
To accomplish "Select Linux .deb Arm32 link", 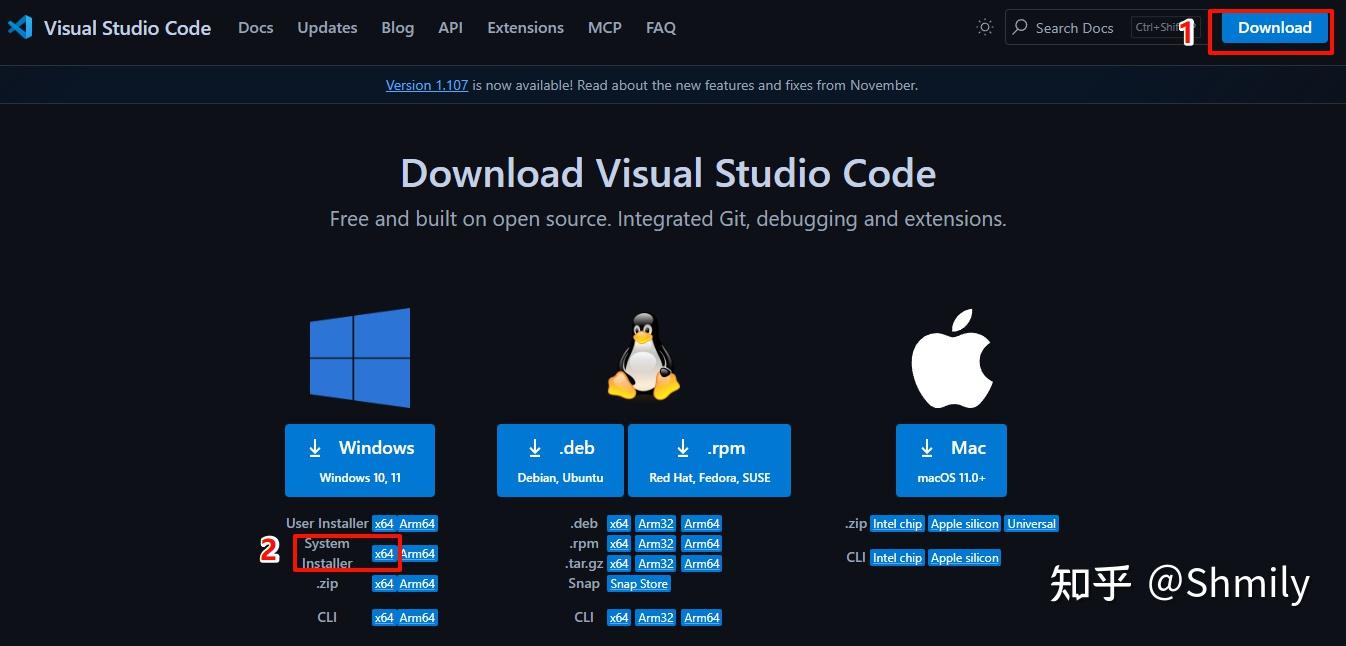I will (x=656, y=524).
